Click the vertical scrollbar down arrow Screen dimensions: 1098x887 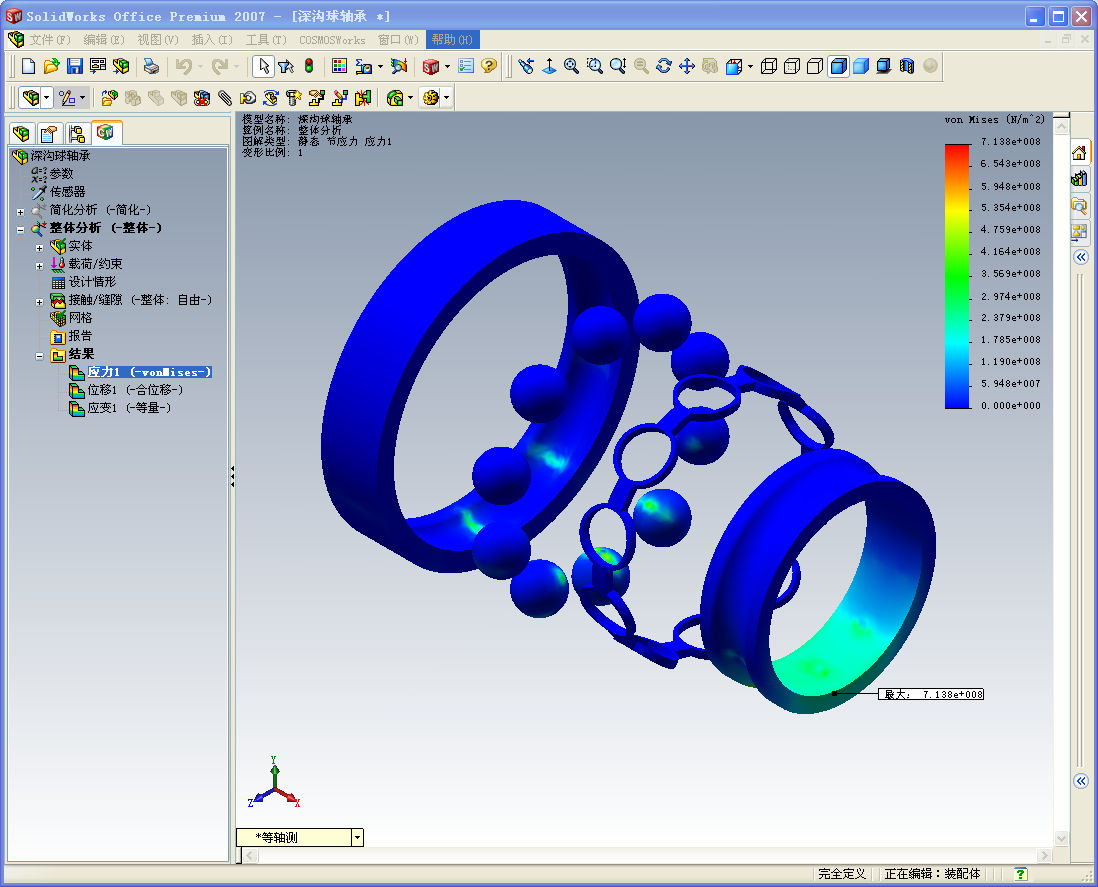coord(1061,838)
